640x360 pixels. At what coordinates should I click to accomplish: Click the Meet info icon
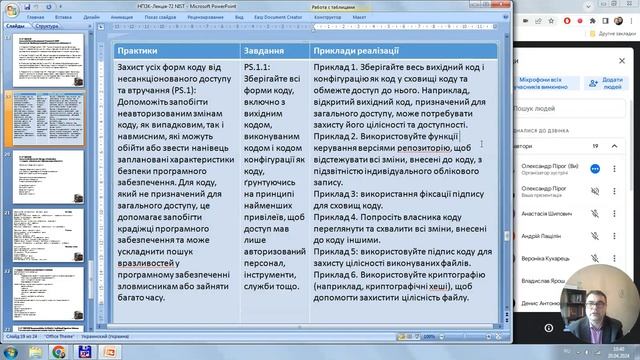(549, 328)
